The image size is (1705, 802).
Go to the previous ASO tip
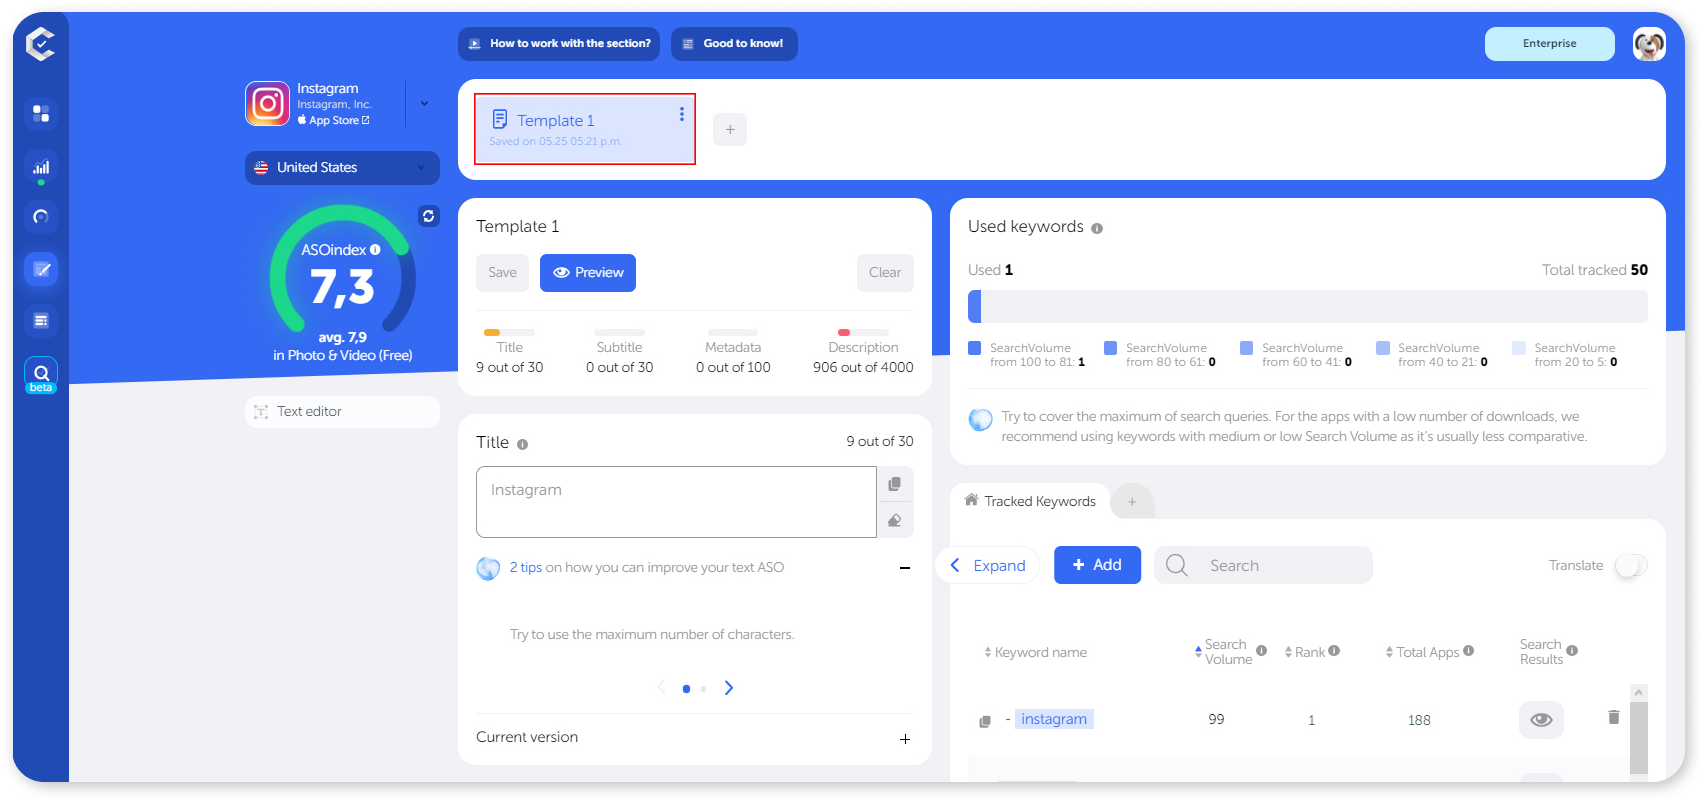coord(661,687)
